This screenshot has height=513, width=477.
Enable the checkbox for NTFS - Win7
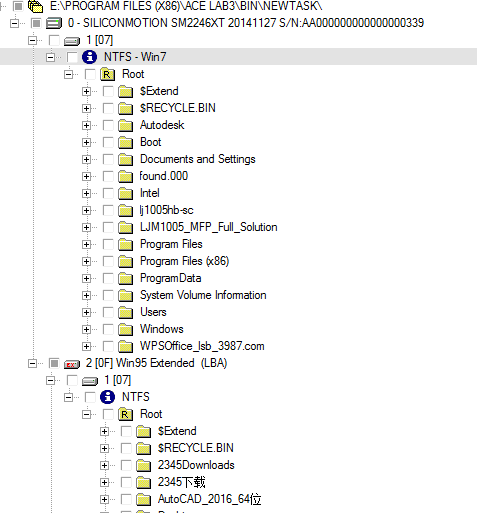72,57
